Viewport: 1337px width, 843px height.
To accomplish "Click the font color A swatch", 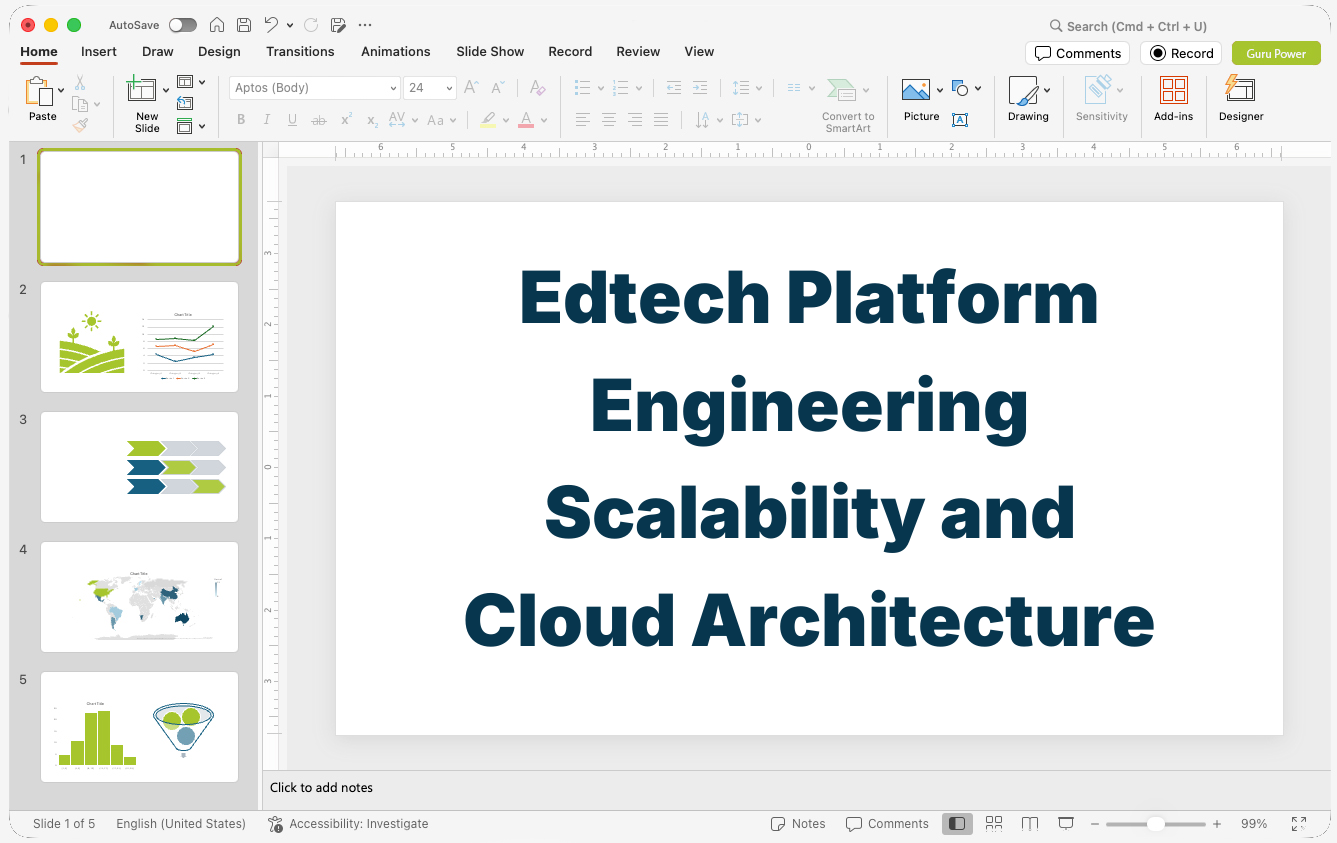I will pos(526,120).
